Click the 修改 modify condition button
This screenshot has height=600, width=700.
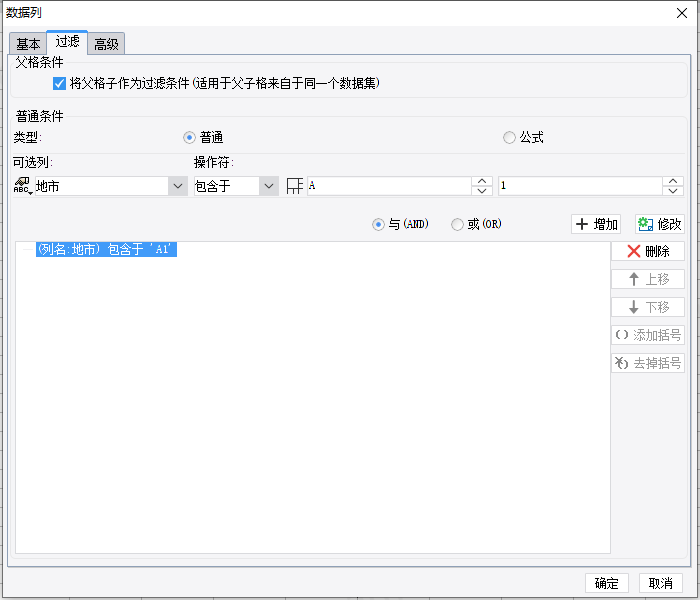click(x=660, y=224)
